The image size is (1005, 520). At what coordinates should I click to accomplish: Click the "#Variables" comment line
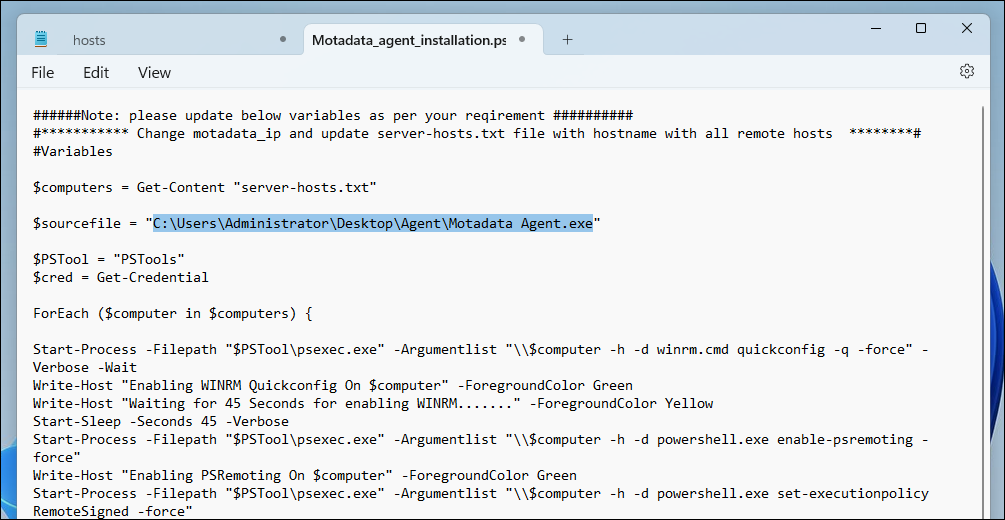[x=73, y=152]
